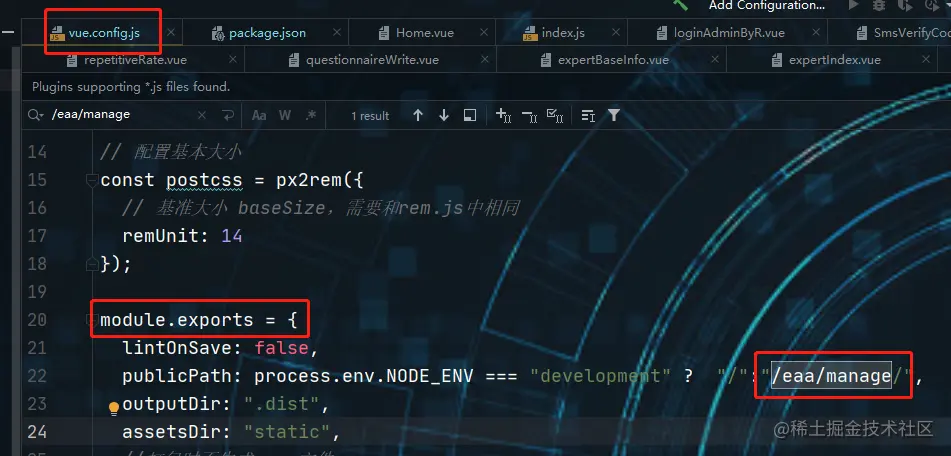Image resolution: width=951 pixels, height=456 pixels.
Task: Open search results in find window
Action: tap(469, 115)
